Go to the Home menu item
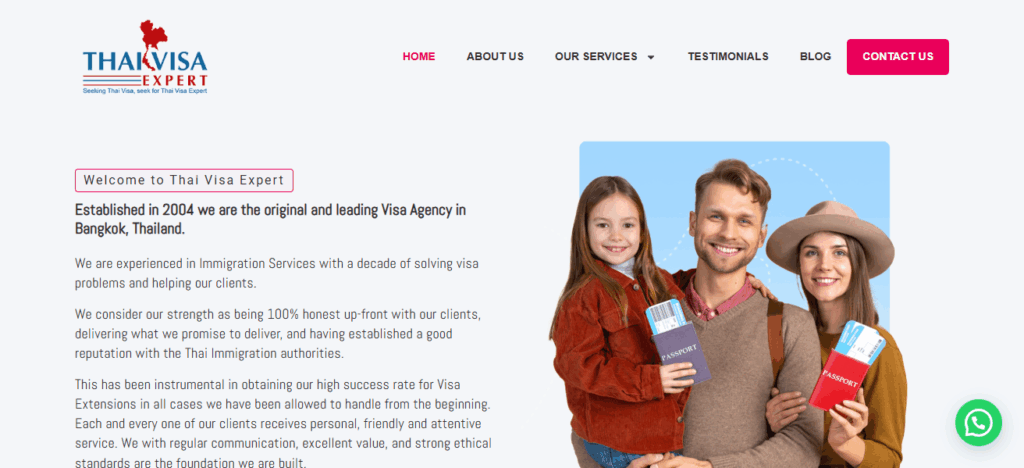The height and width of the screenshot is (468, 1024). (x=419, y=57)
